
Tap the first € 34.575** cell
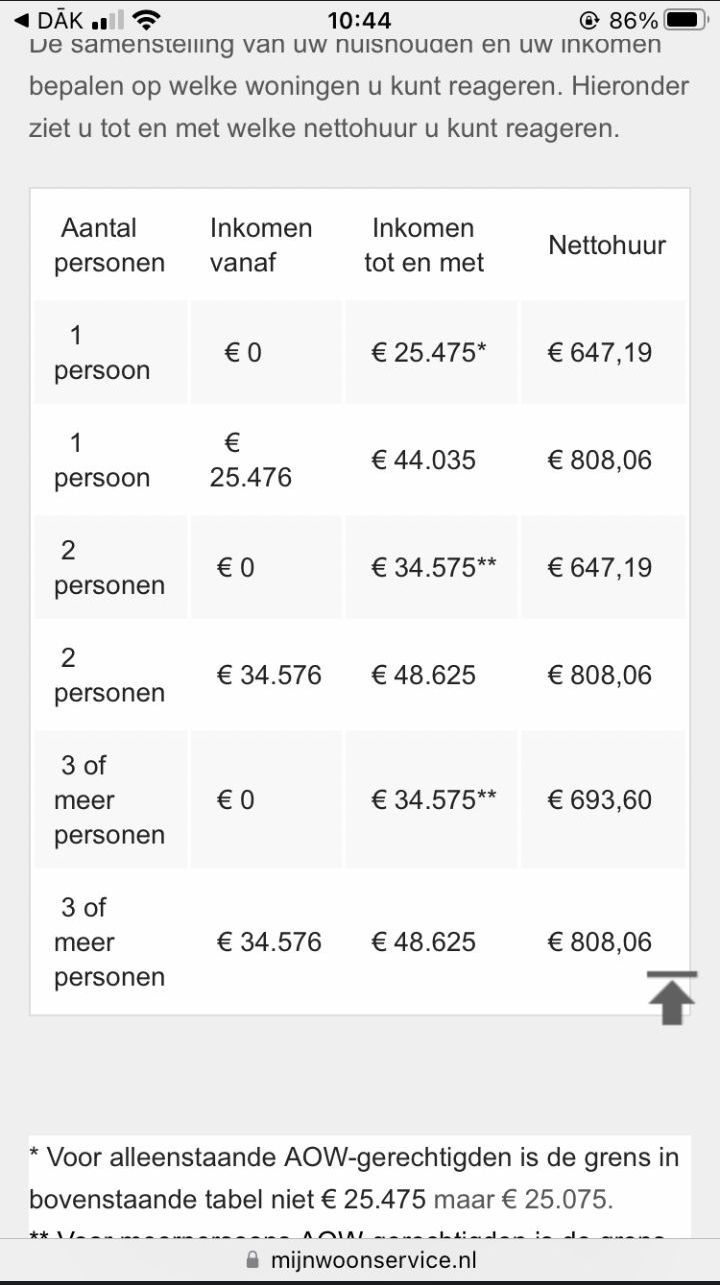pyautogui.click(x=431, y=567)
